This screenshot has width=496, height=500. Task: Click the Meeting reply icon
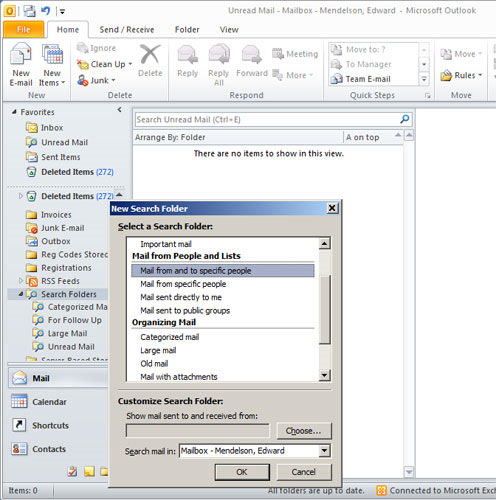point(278,54)
